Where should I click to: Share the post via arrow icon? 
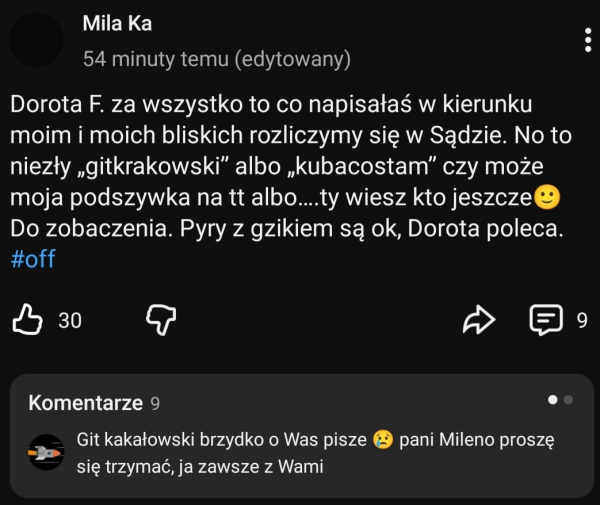pos(480,319)
